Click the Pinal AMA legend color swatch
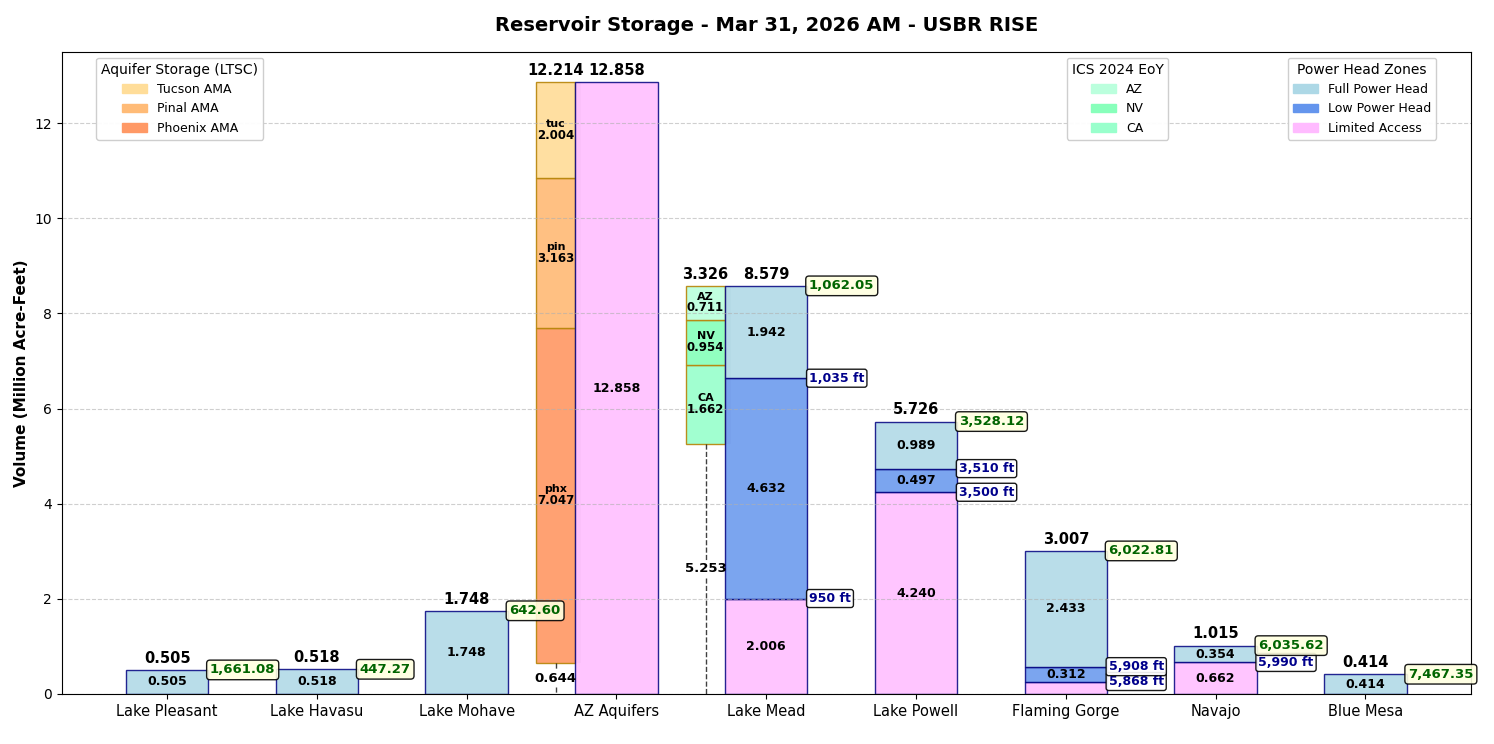Image resolution: width=1494 pixels, height=744 pixels. pos(134,108)
